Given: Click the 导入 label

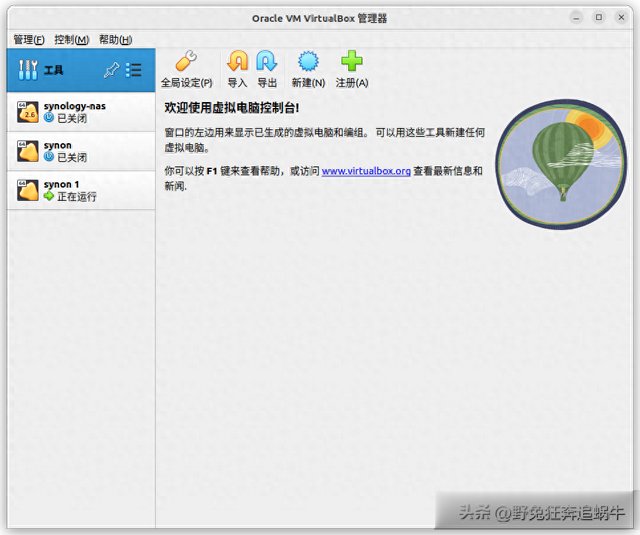Looking at the screenshot, I should (238, 83).
